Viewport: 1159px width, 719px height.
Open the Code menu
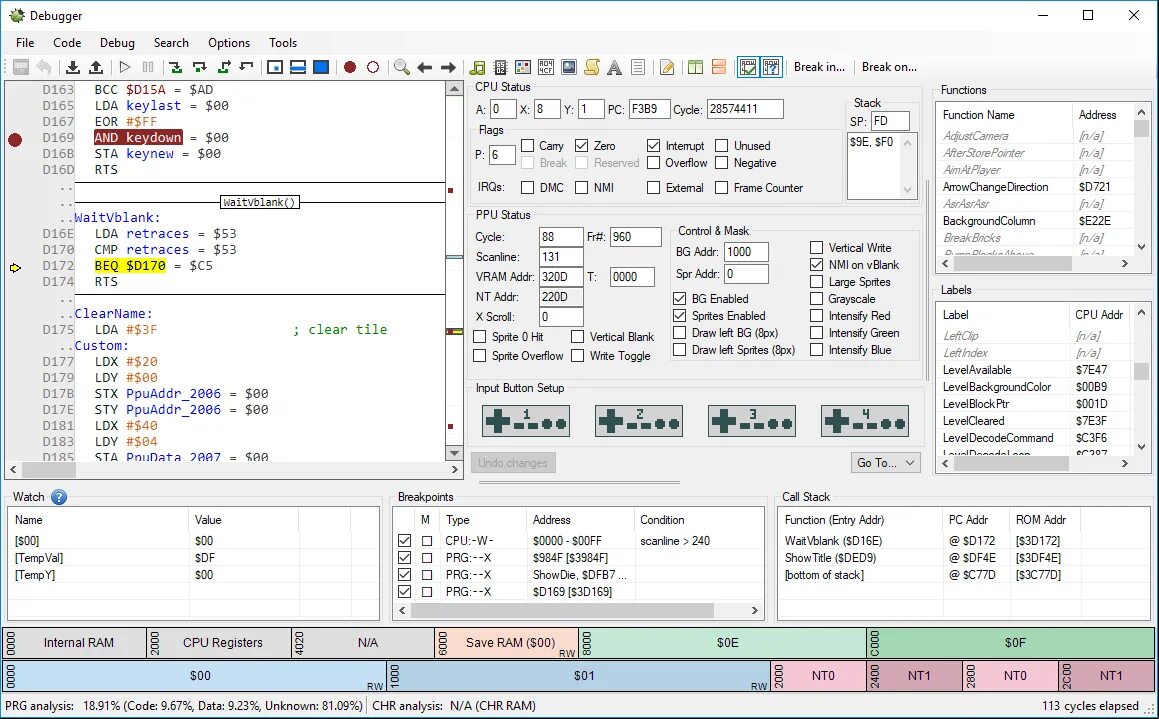click(67, 43)
